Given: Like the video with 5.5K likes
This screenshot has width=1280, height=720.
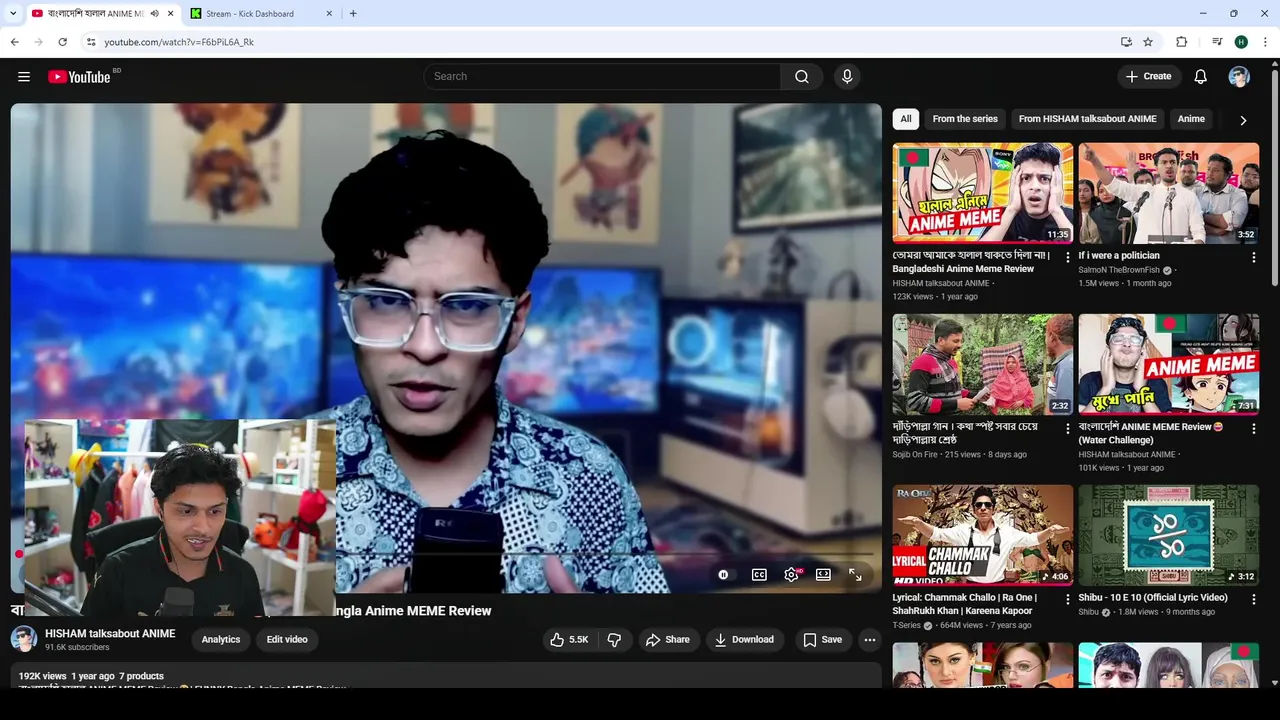Looking at the screenshot, I should pos(569,640).
